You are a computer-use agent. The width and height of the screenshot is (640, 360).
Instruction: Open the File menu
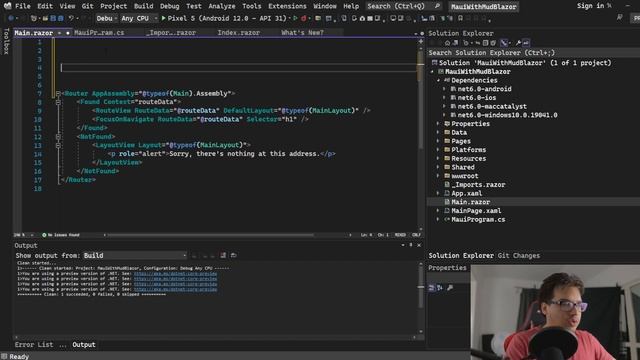[22, 6]
